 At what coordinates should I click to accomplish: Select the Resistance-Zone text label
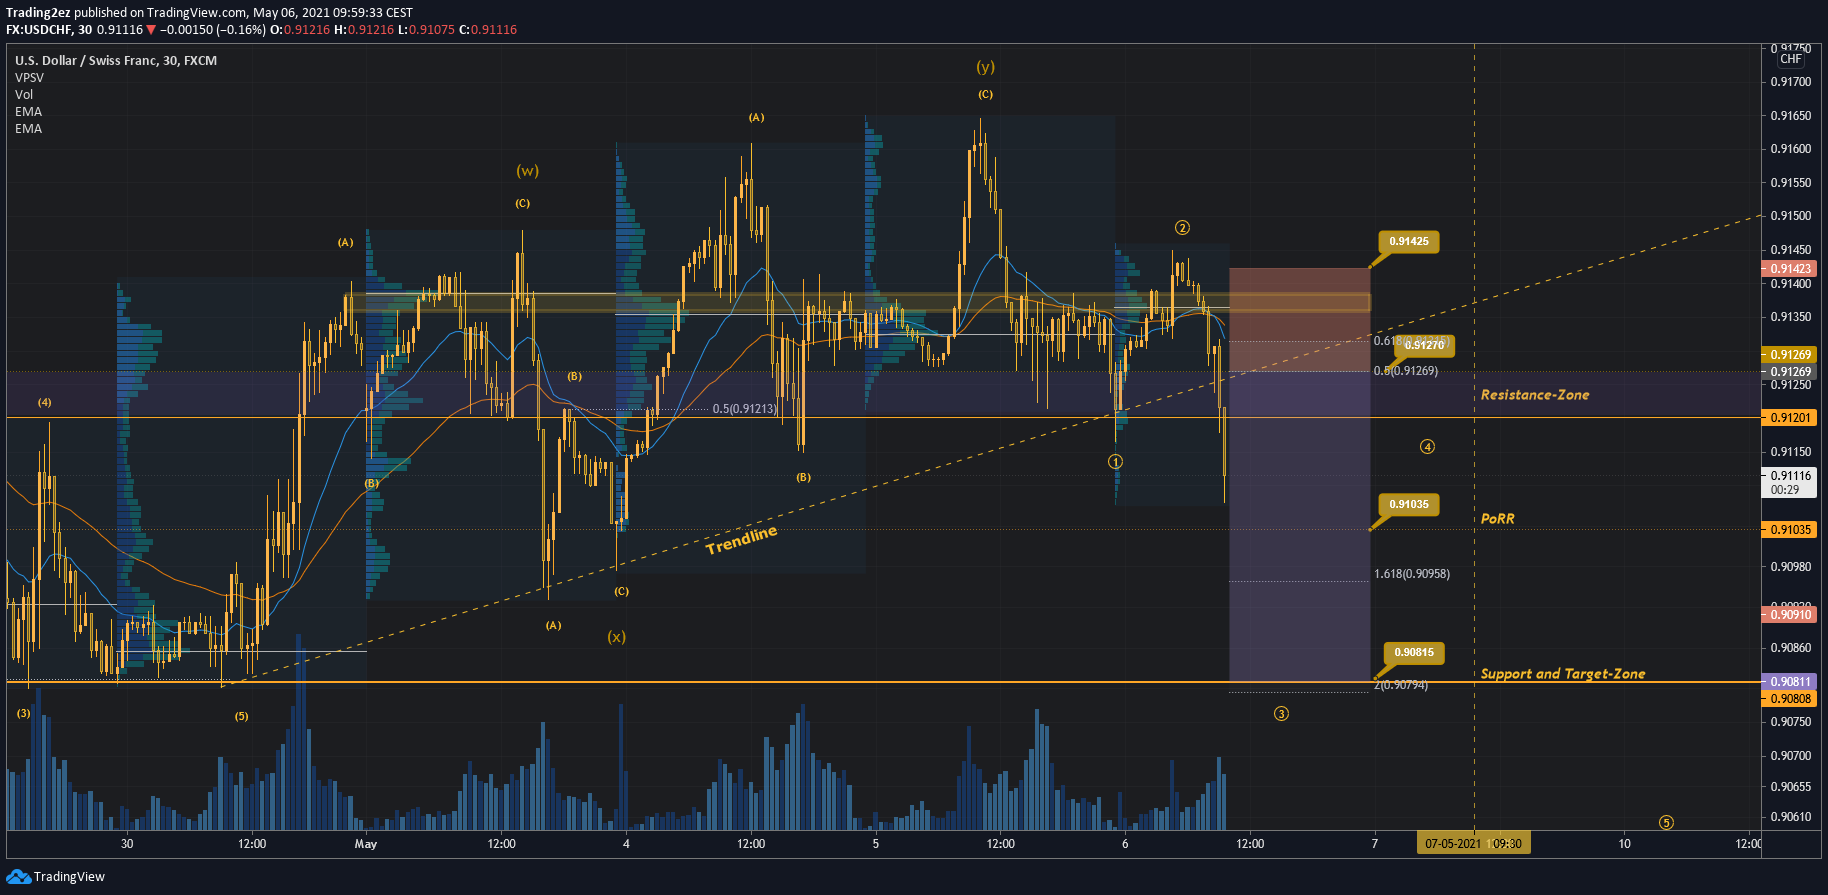tap(1535, 395)
